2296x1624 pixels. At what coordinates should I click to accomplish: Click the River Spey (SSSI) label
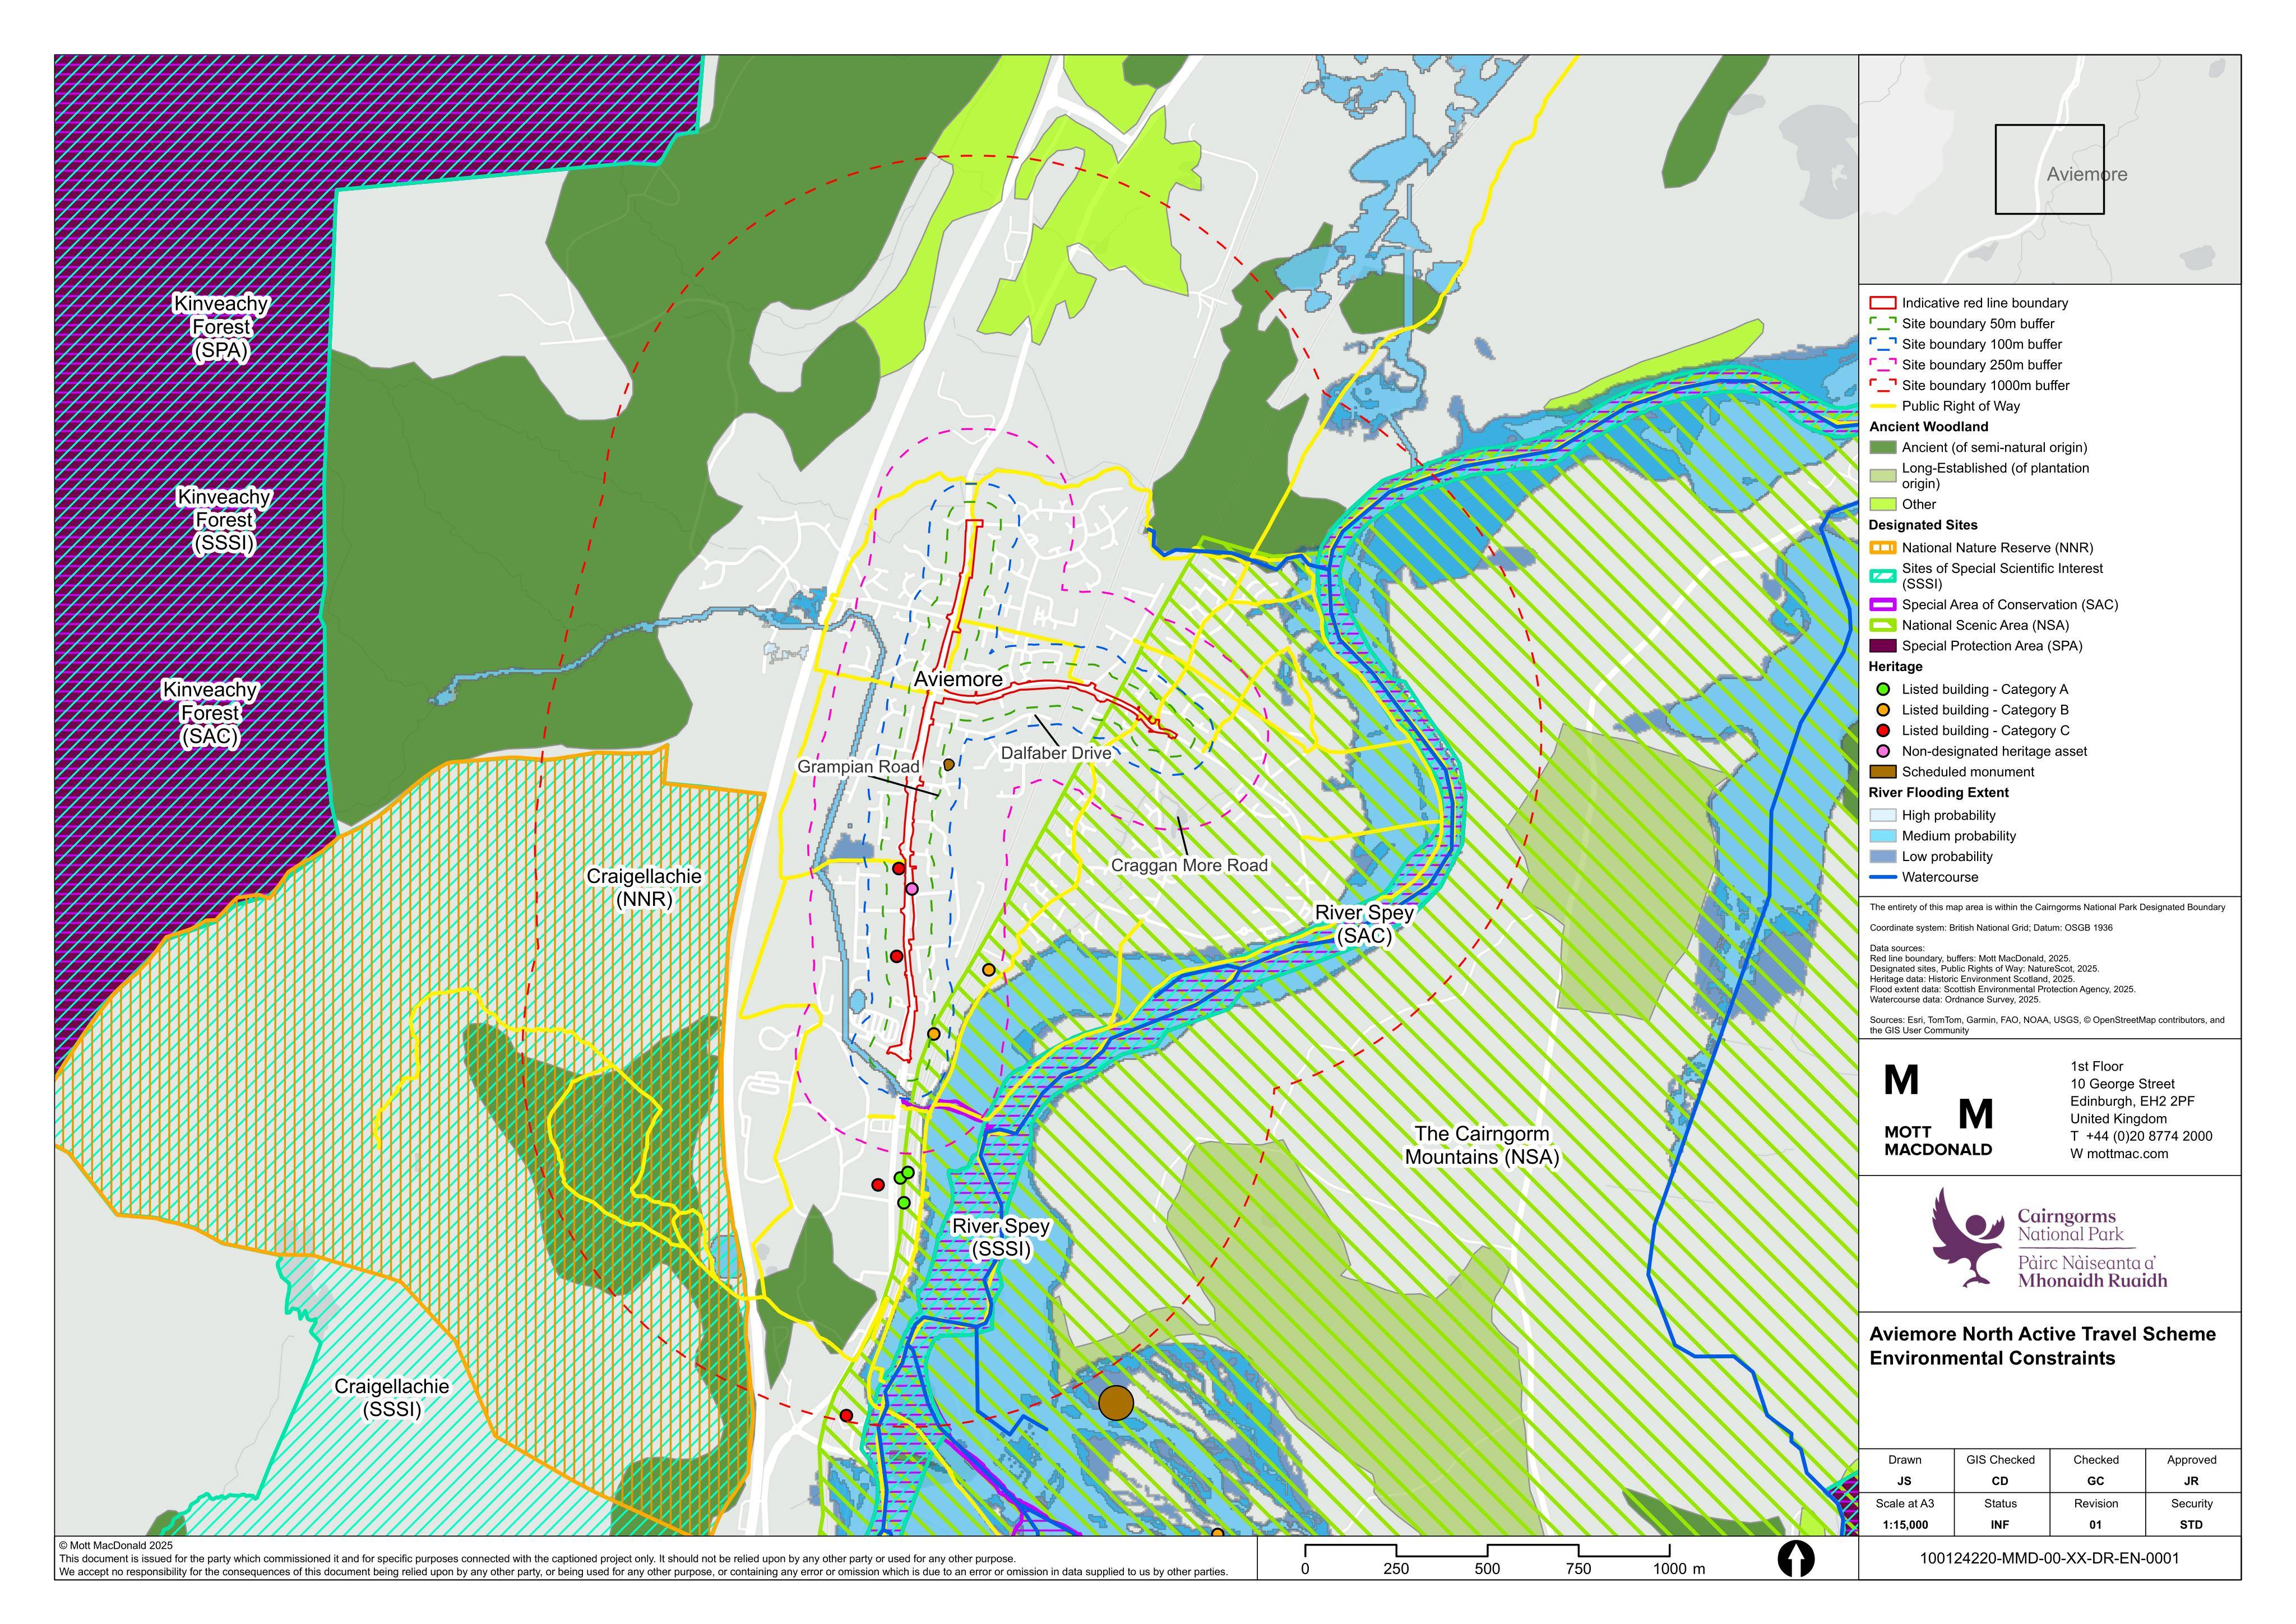1000,1237
